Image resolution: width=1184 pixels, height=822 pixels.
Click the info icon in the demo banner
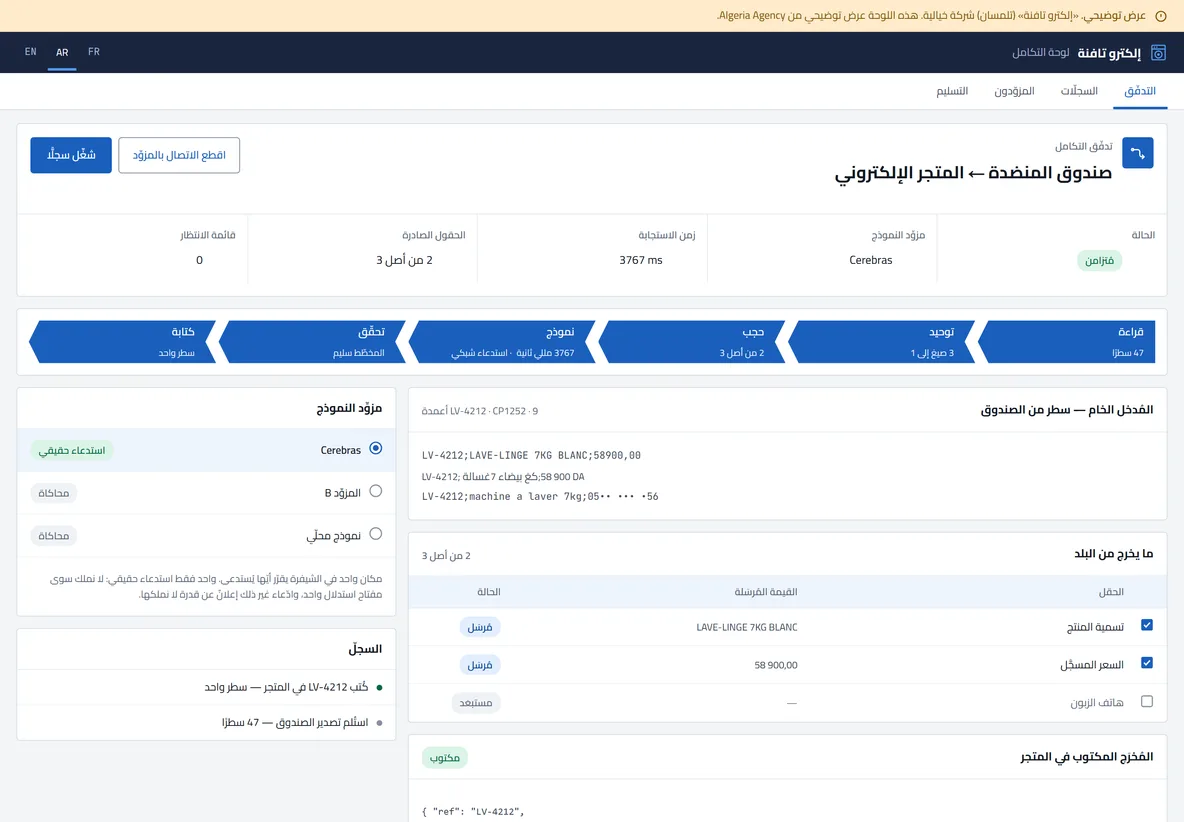[1161, 16]
